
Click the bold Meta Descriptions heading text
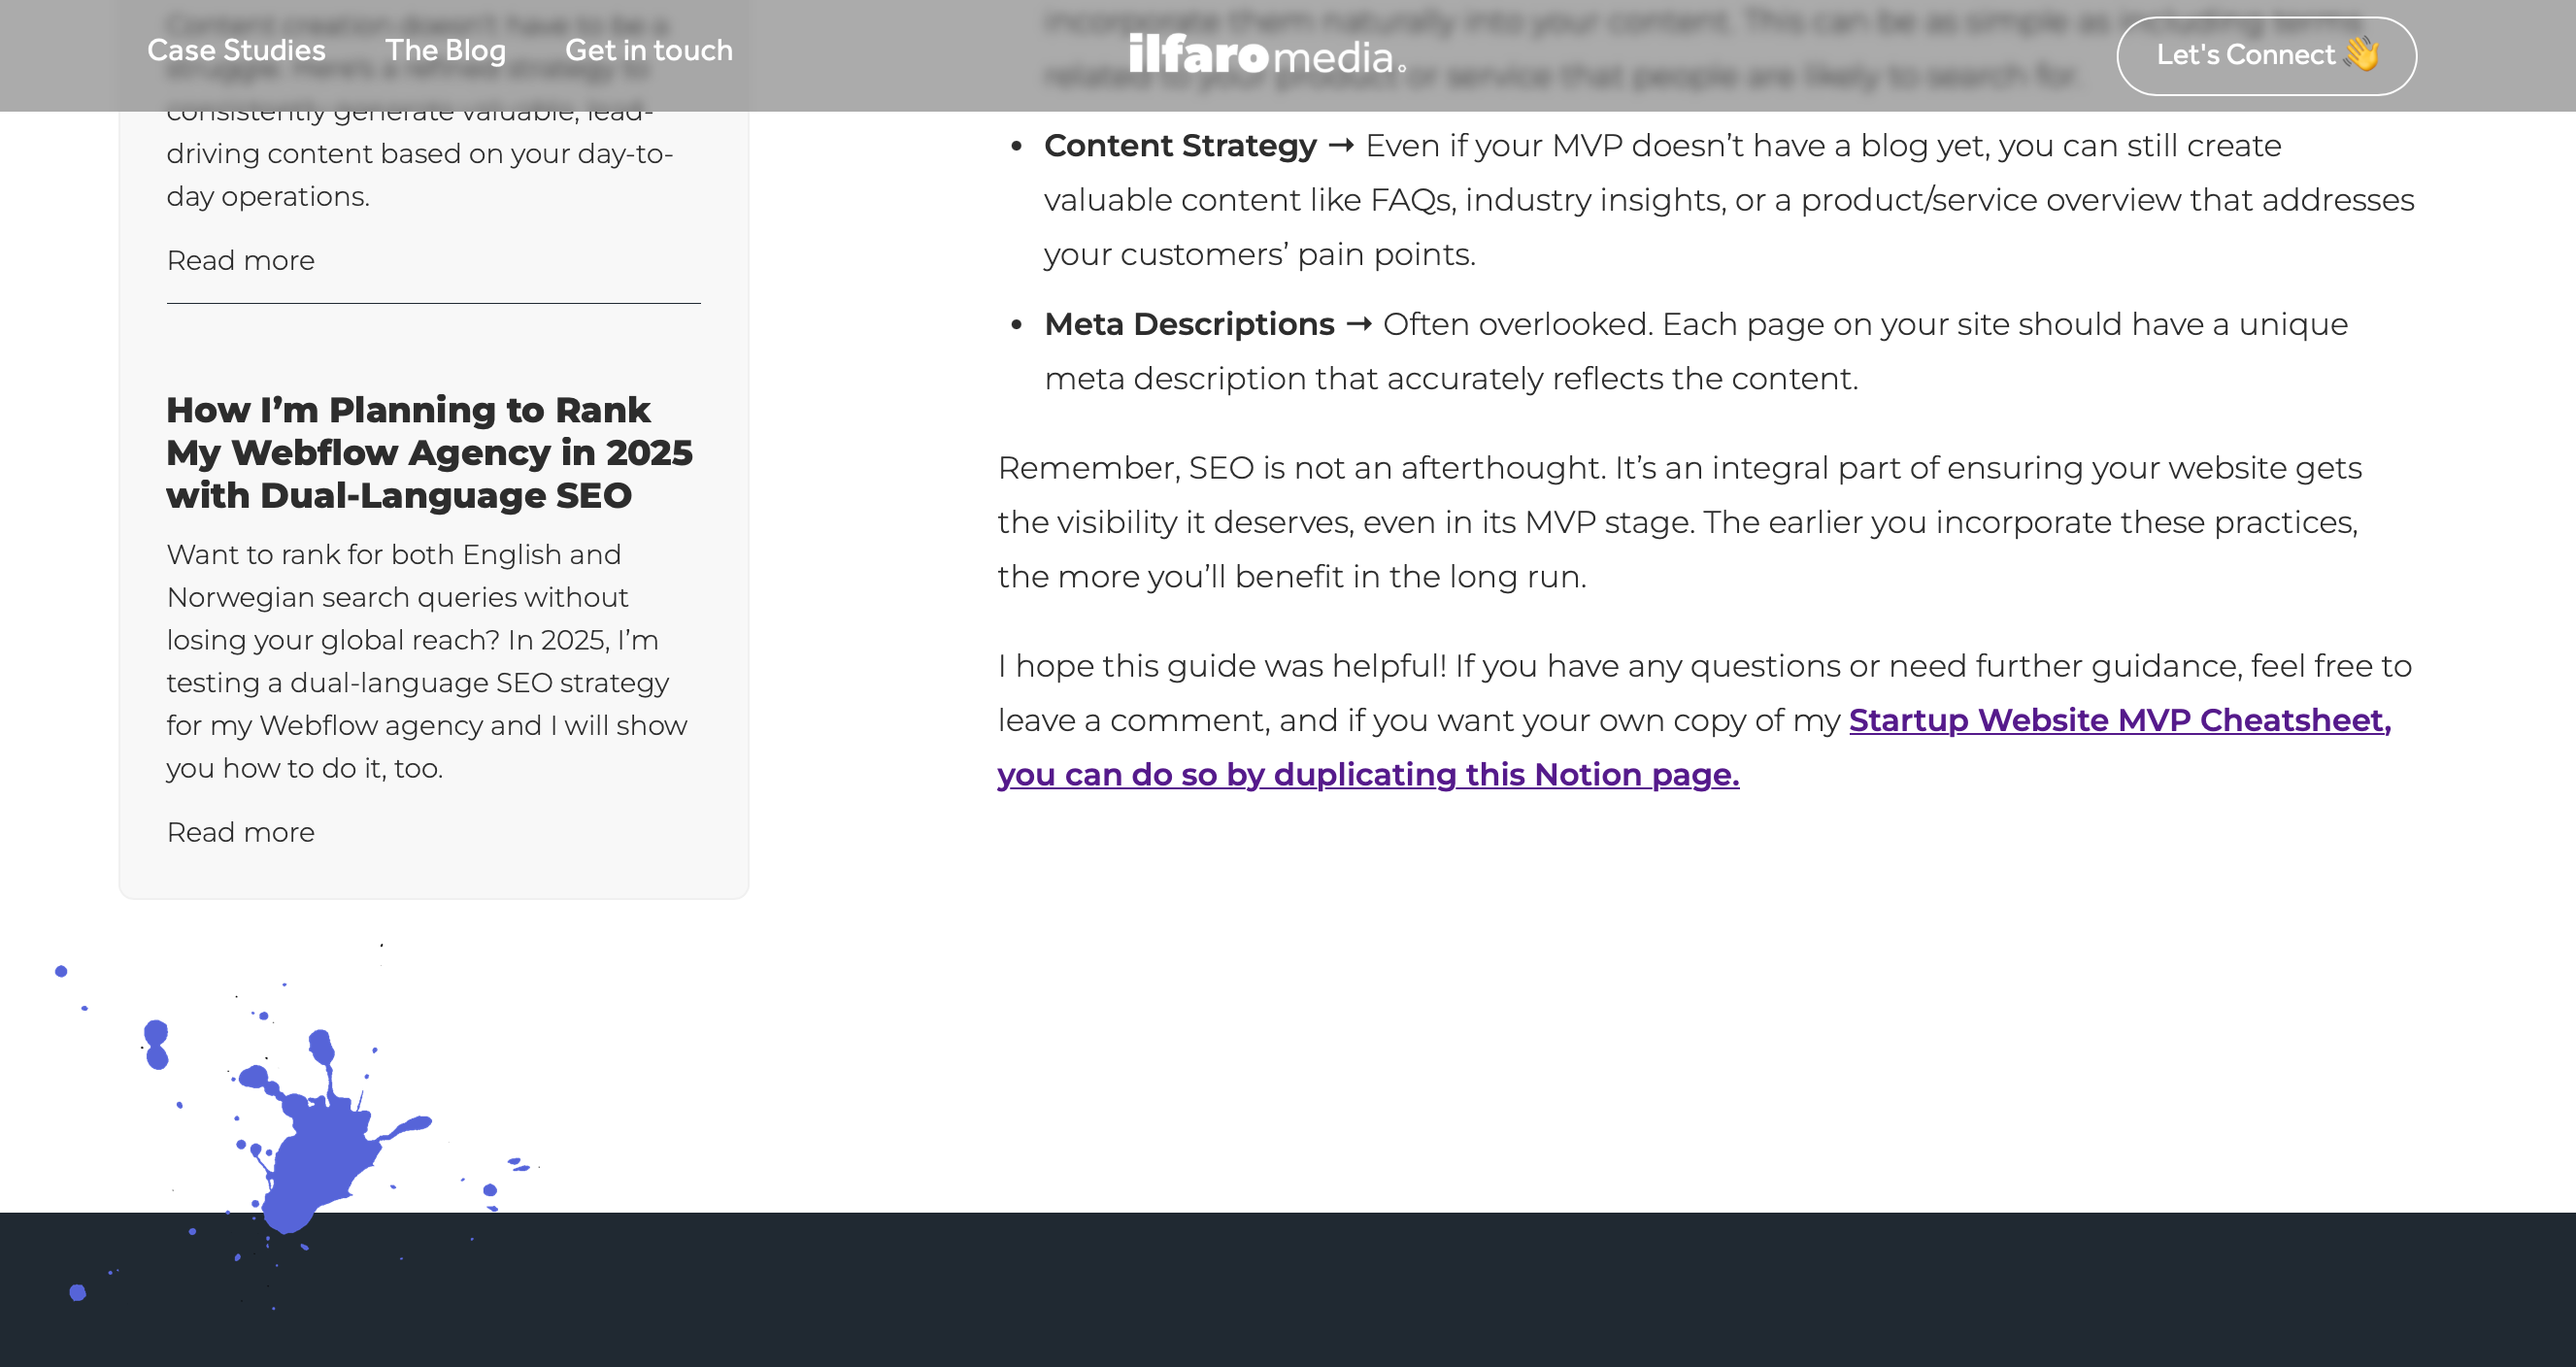1189,324
